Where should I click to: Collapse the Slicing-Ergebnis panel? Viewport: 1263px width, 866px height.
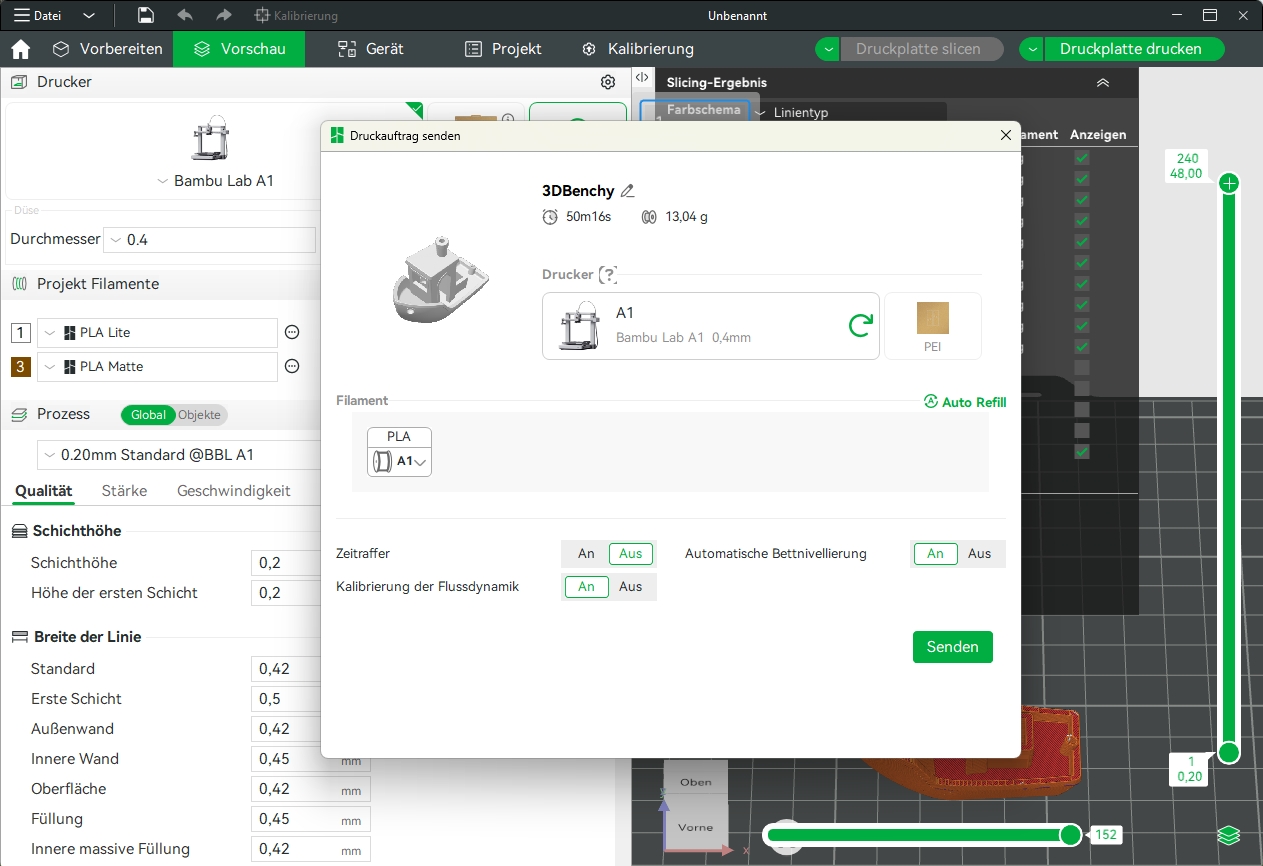[x=1103, y=83]
